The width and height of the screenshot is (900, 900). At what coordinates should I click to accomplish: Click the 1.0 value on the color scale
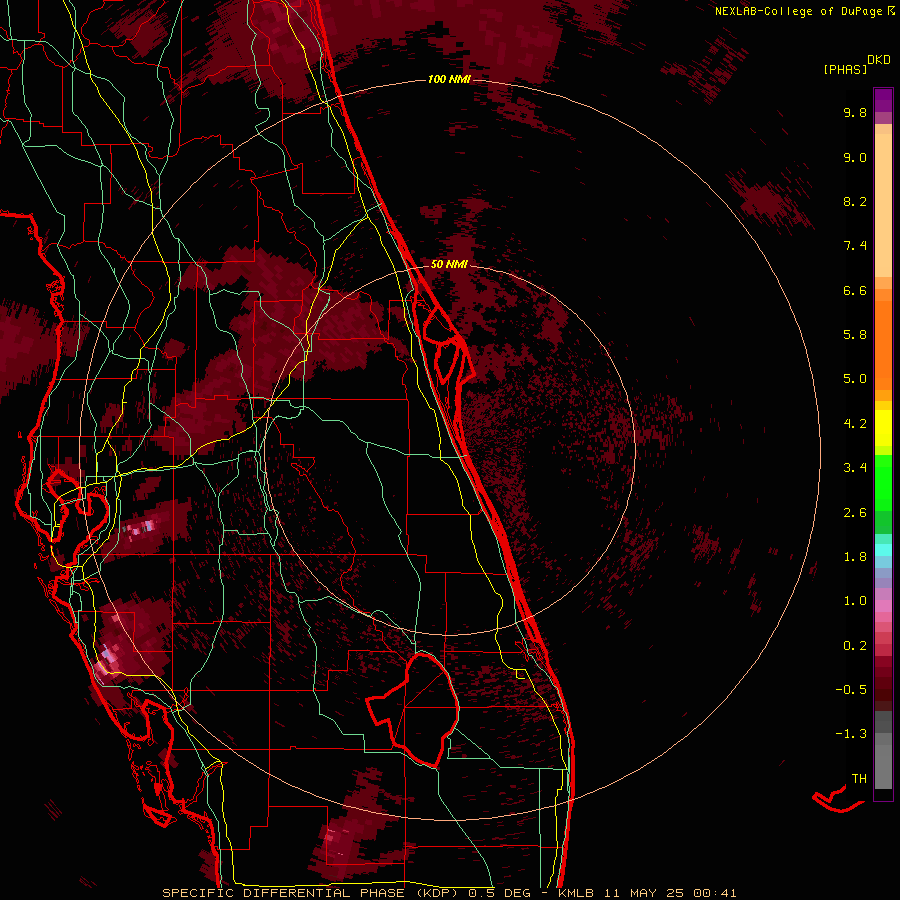tap(855, 601)
